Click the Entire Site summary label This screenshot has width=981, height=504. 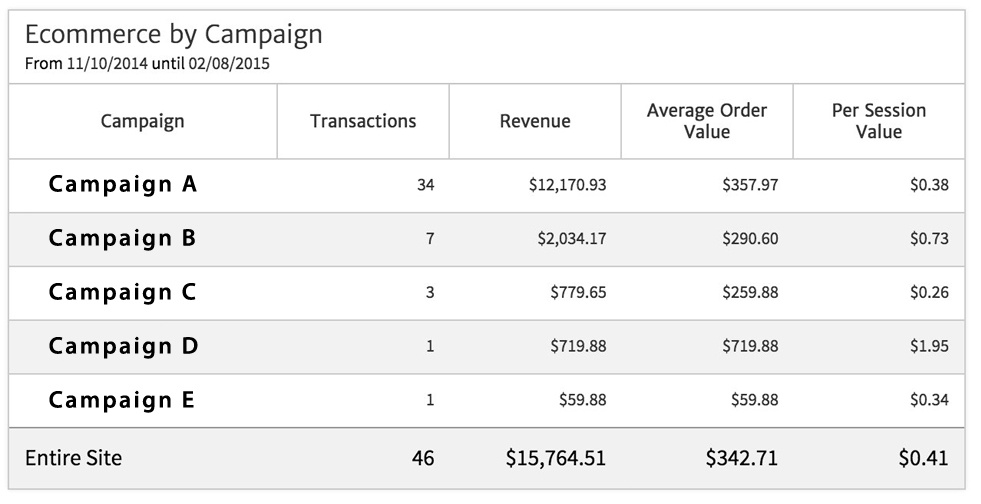pyautogui.click(x=73, y=458)
